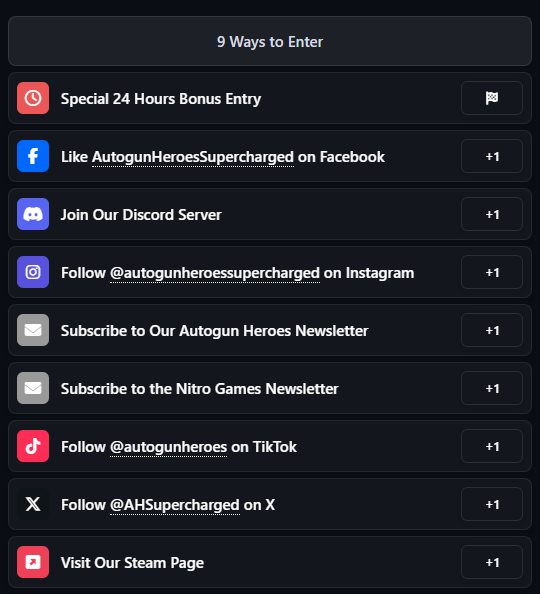Screen dimensions: 540x594
Task: Click the X logo icon
Action: coord(33,504)
